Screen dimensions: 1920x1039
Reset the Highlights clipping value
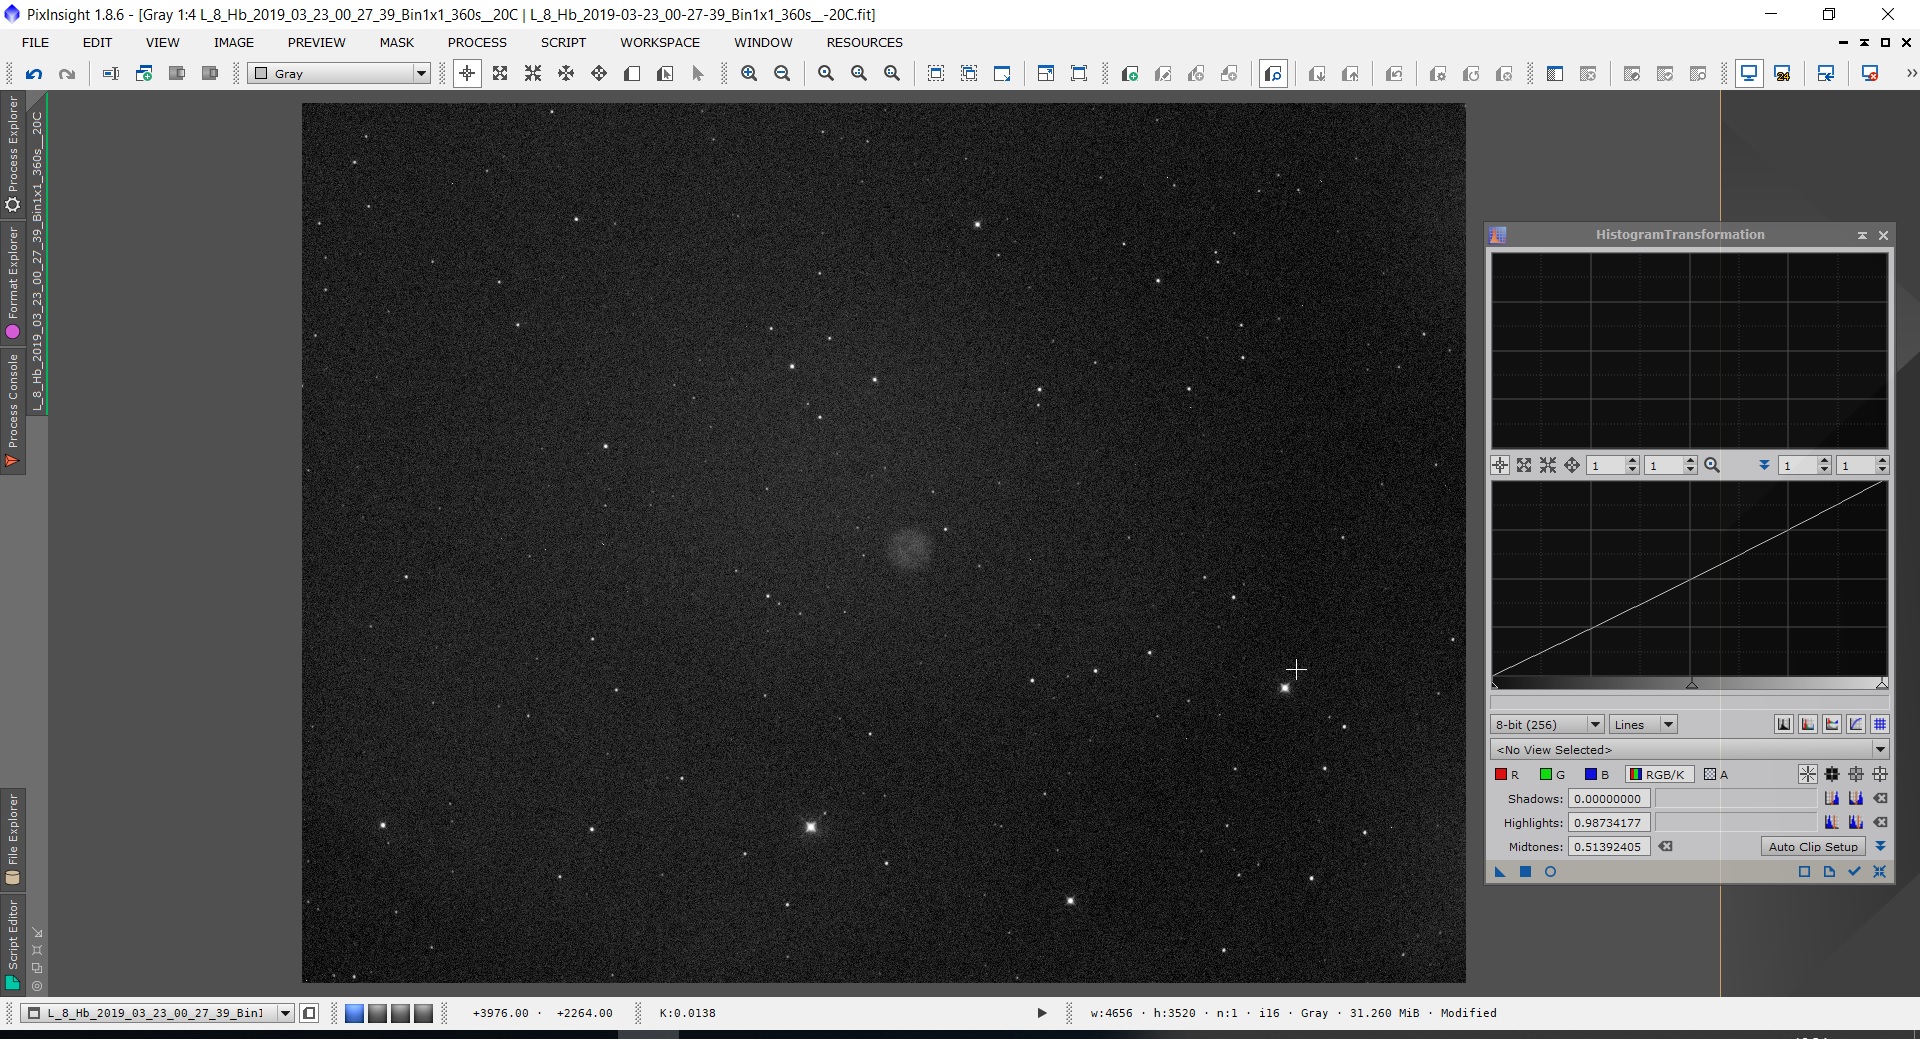[x=1880, y=822]
